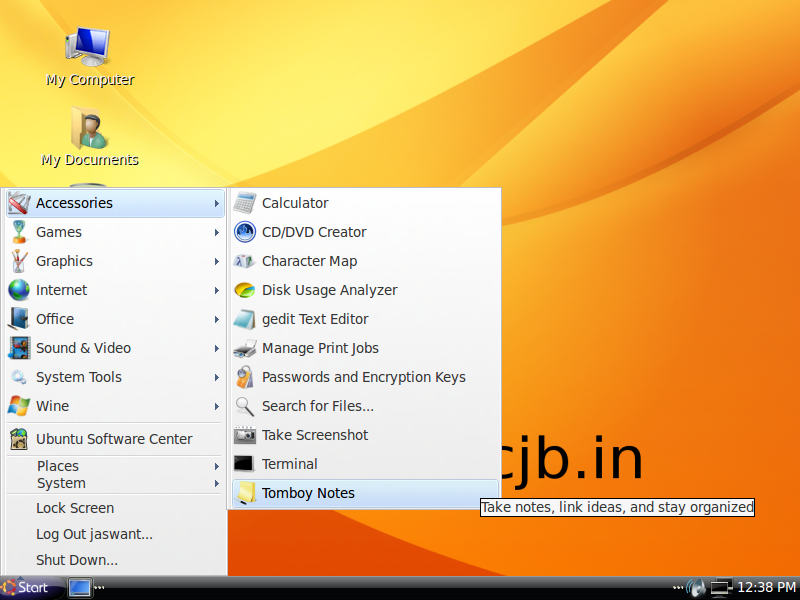Click the Office category icon
The width and height of the screenshot is (800, 600).
(19, 319)
